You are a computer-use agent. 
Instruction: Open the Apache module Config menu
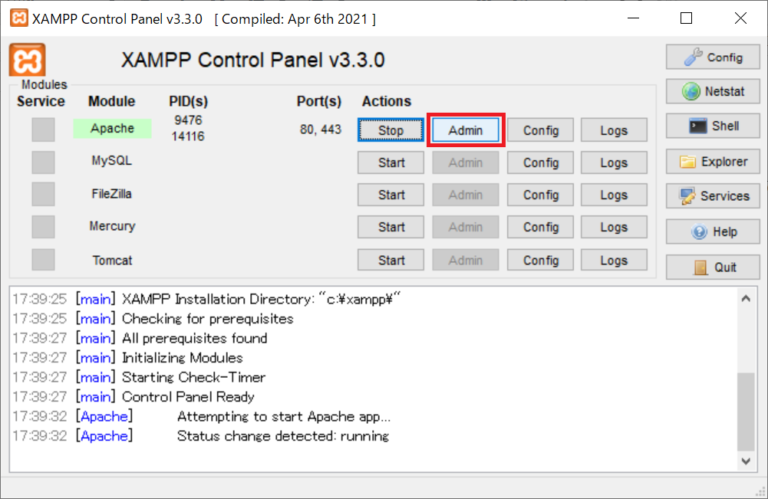coord(540,130)
